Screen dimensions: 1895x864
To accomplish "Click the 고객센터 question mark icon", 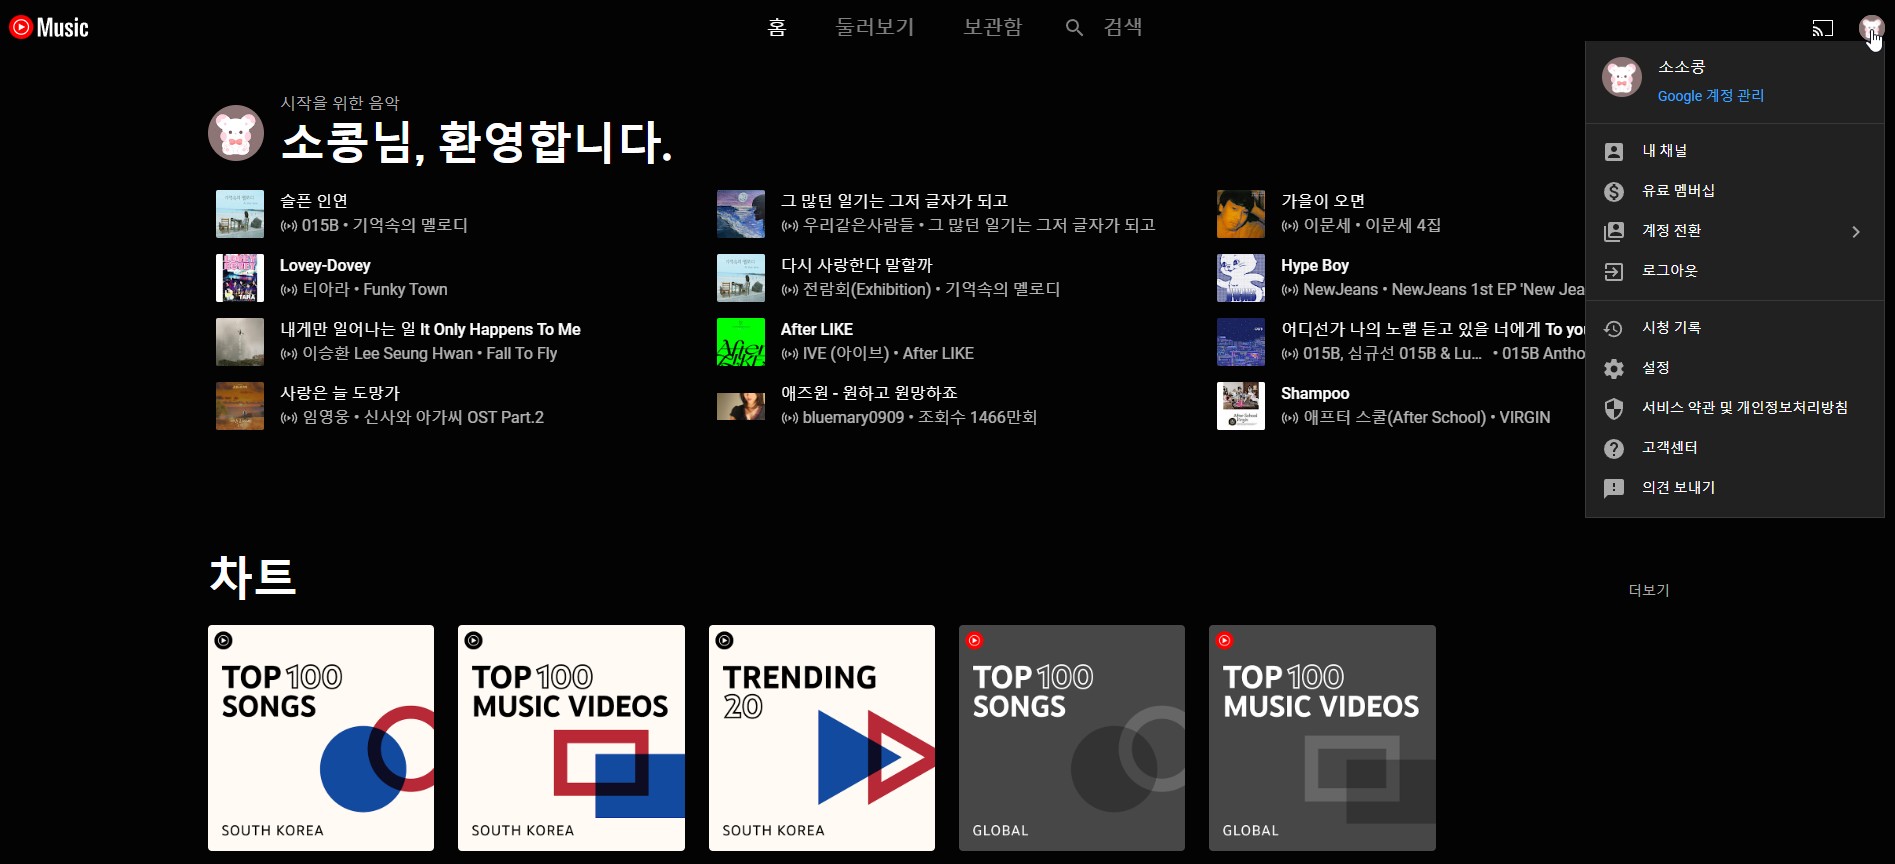I will (1614, 448).
